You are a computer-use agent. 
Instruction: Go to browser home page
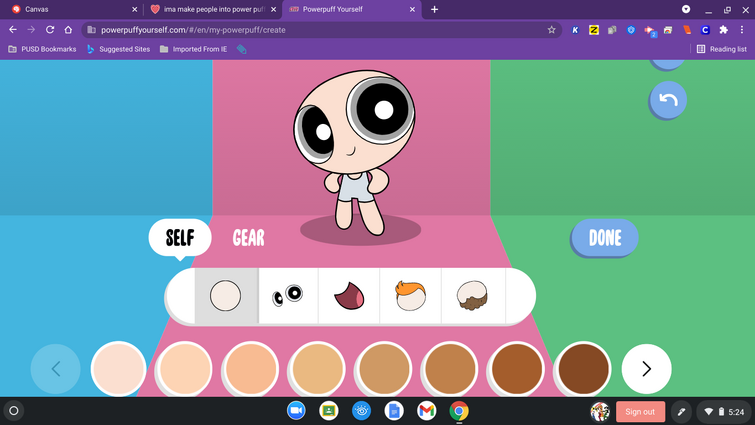click(x=68, y=30)
